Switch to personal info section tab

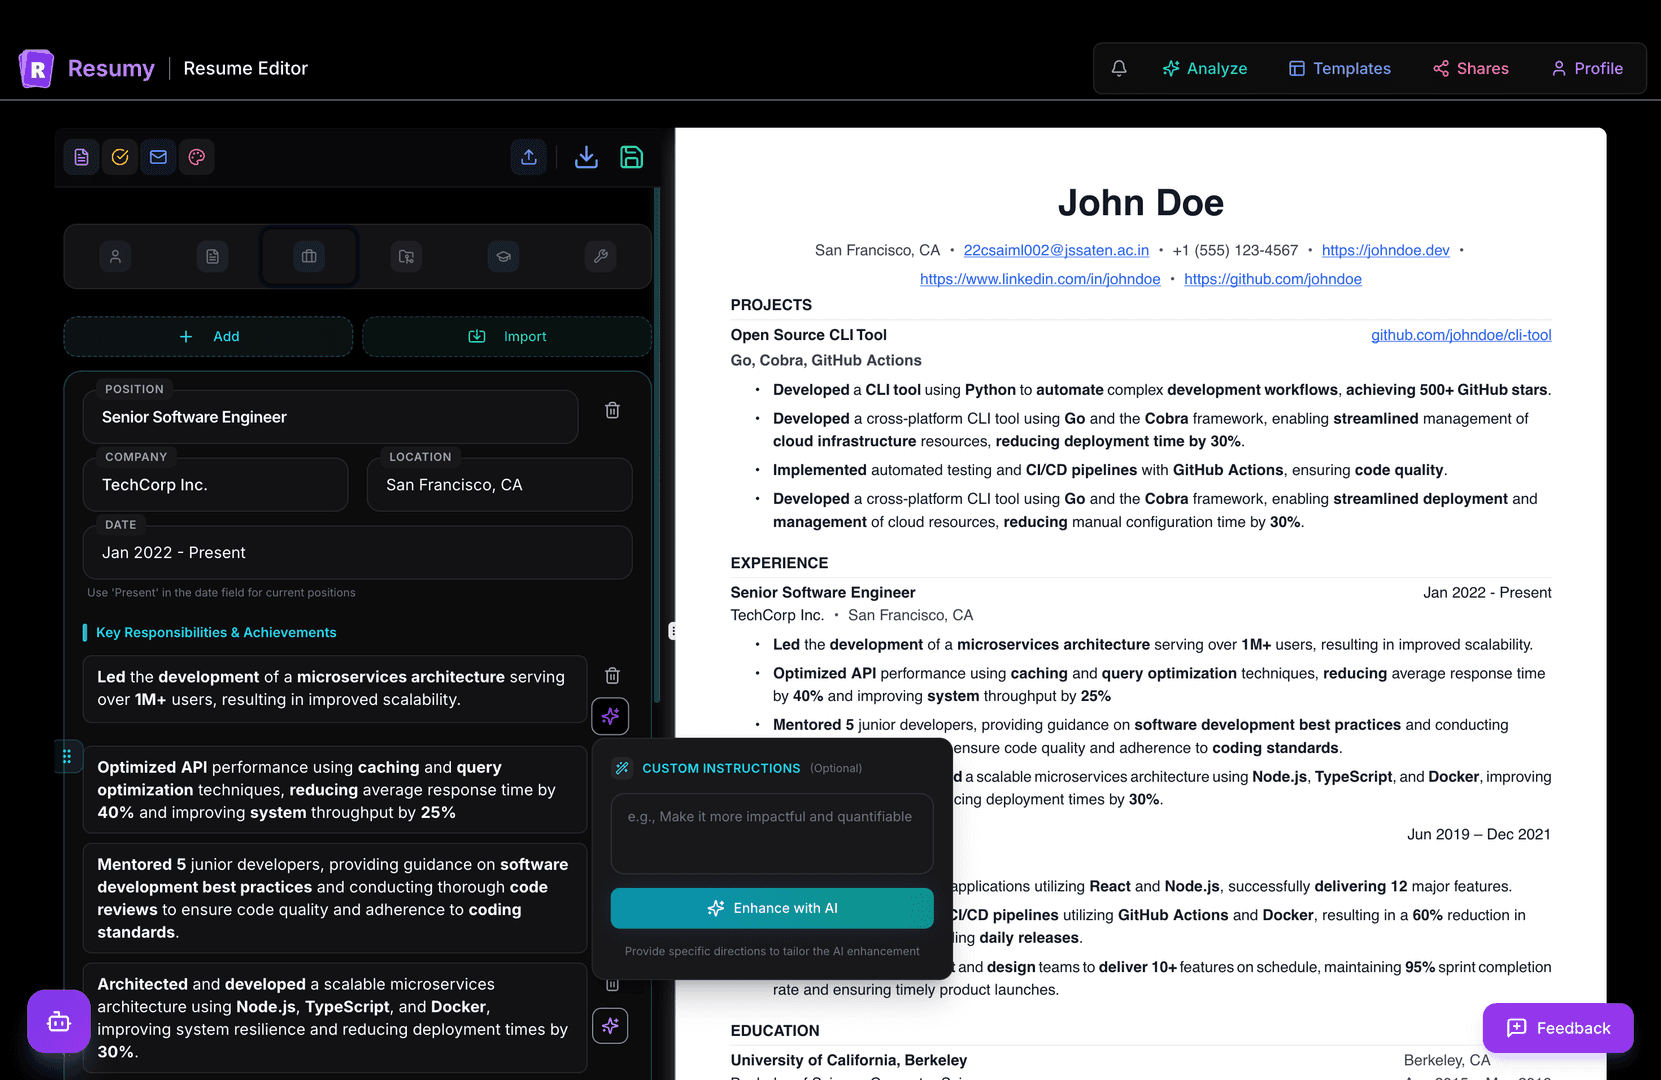pyautogui.click(x=115, y=257)
